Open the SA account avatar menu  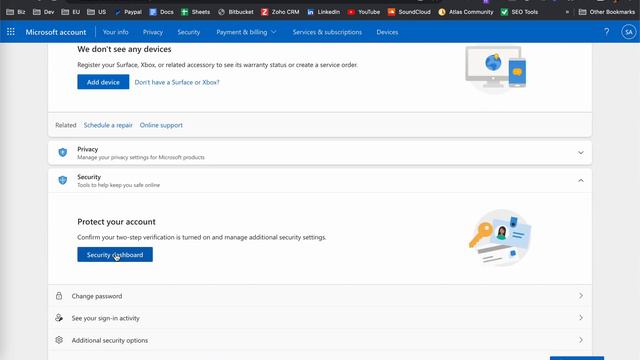point(629,32)
